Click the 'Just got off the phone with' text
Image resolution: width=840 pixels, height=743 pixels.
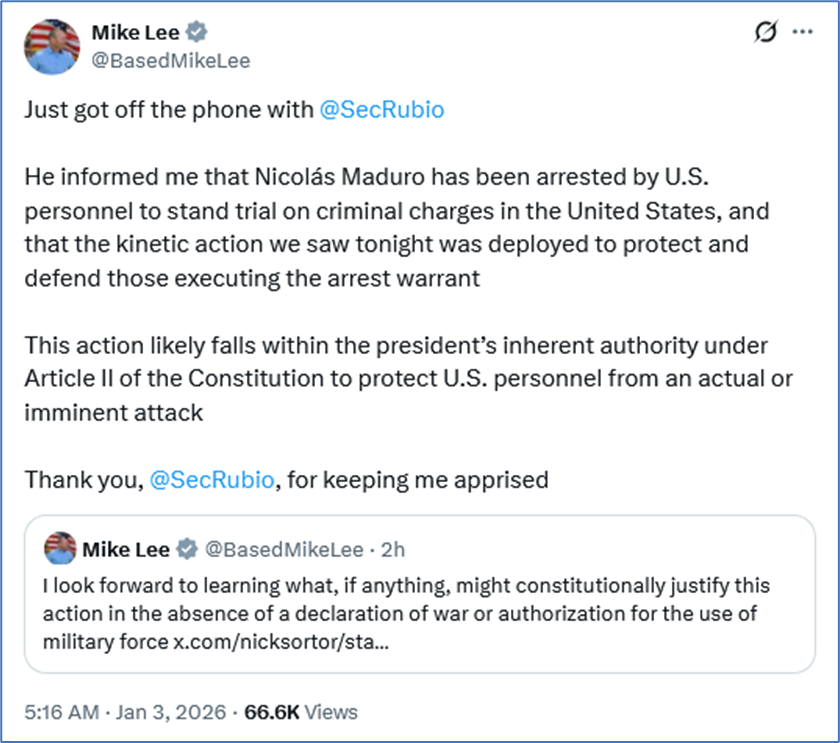click(x=168, y=110)
